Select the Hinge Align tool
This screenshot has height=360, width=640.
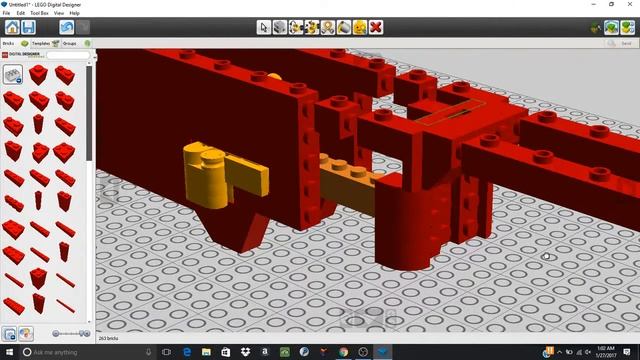[x=312, y=27]
